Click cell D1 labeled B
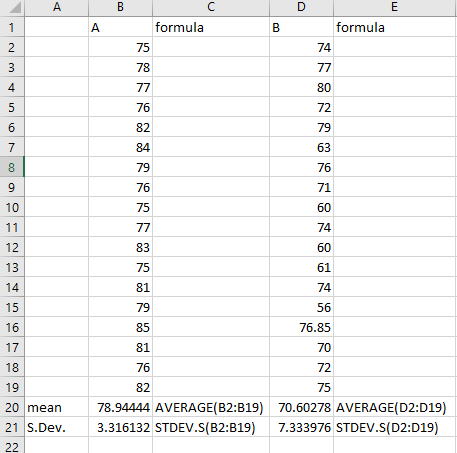 (301, 27)
